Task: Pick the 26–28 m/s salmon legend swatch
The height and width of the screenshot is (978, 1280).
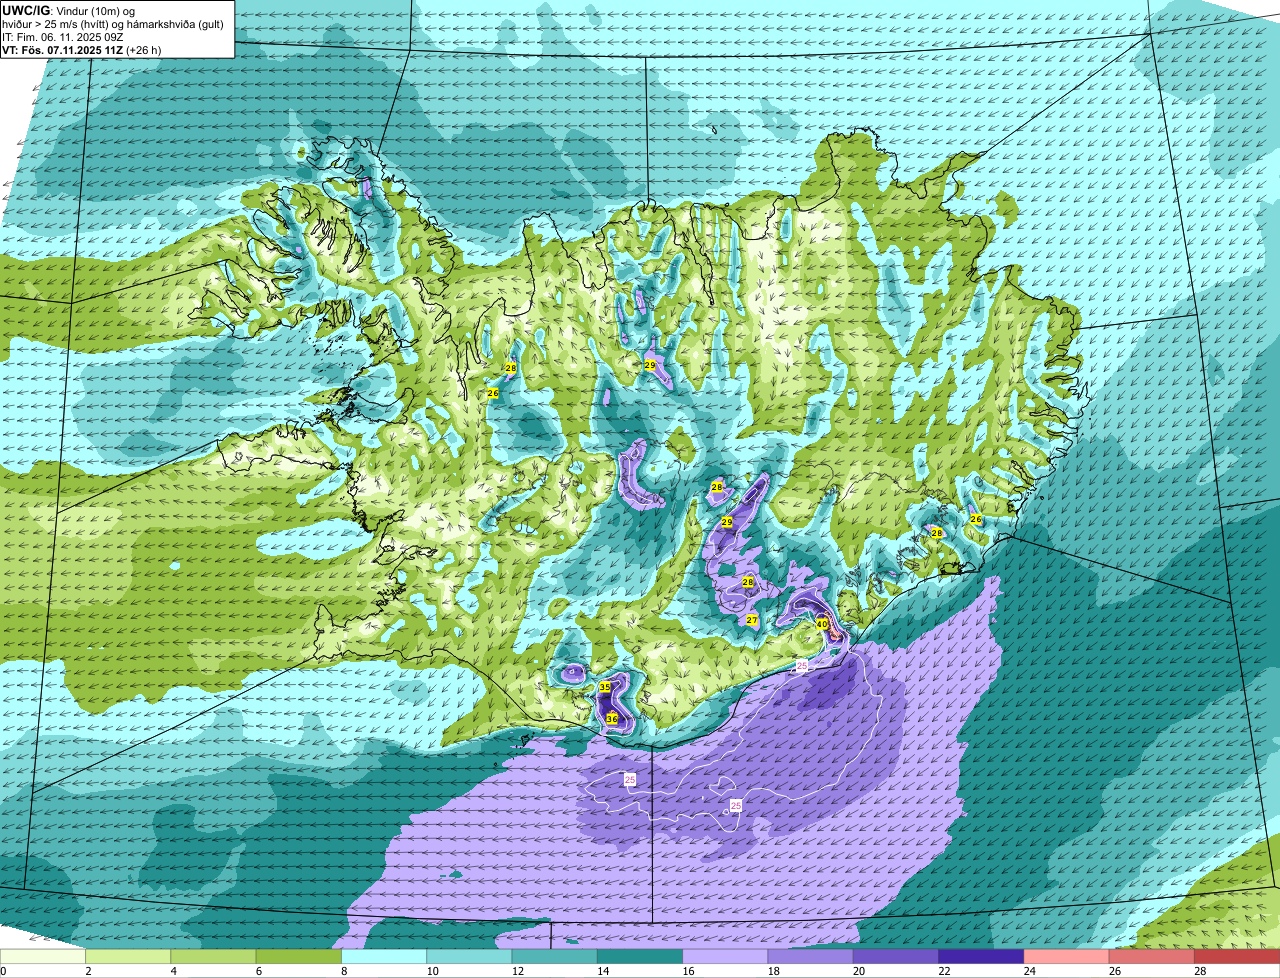Action: [1152, 957]
